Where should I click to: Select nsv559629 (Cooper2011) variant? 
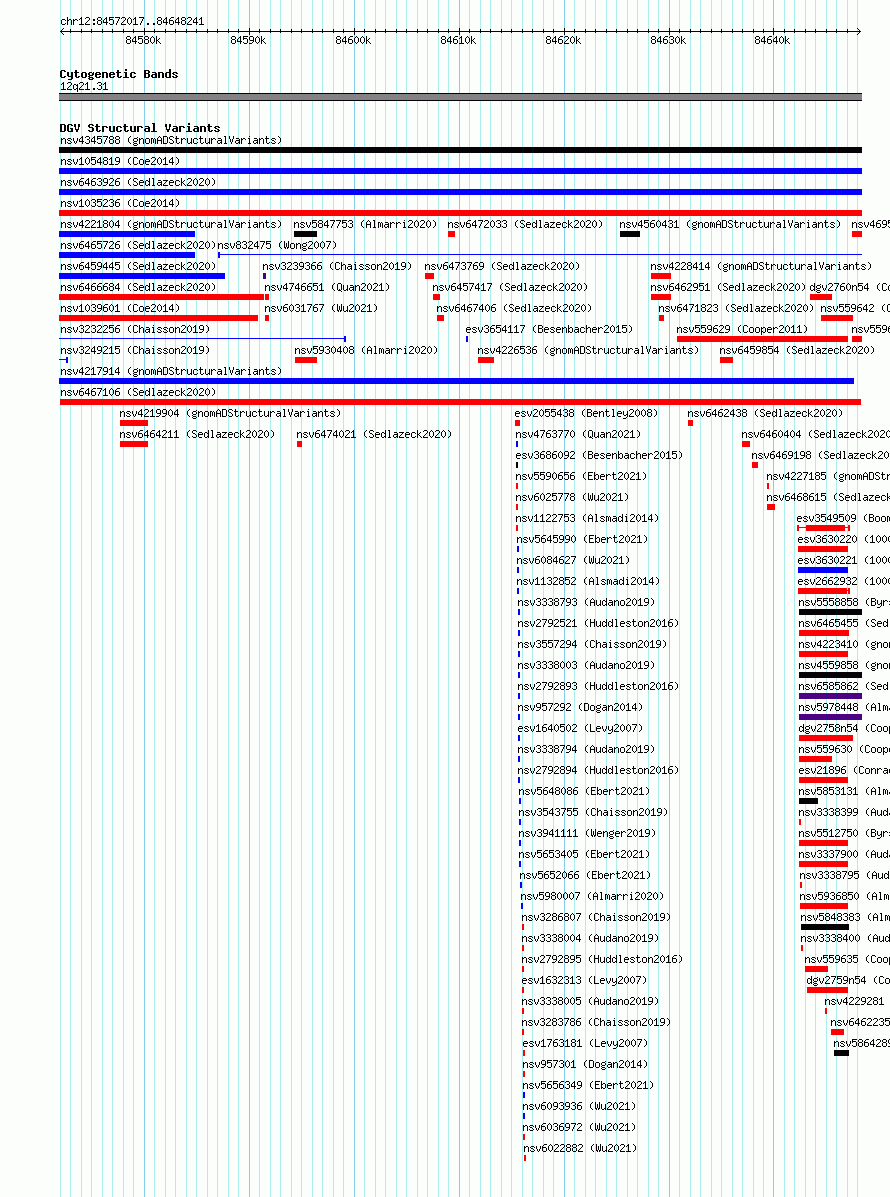pyautogui.click(x=742, y=329)
